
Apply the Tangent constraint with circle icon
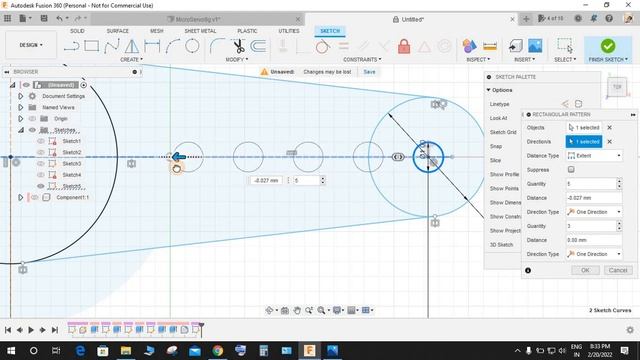(x=322, y=47)
